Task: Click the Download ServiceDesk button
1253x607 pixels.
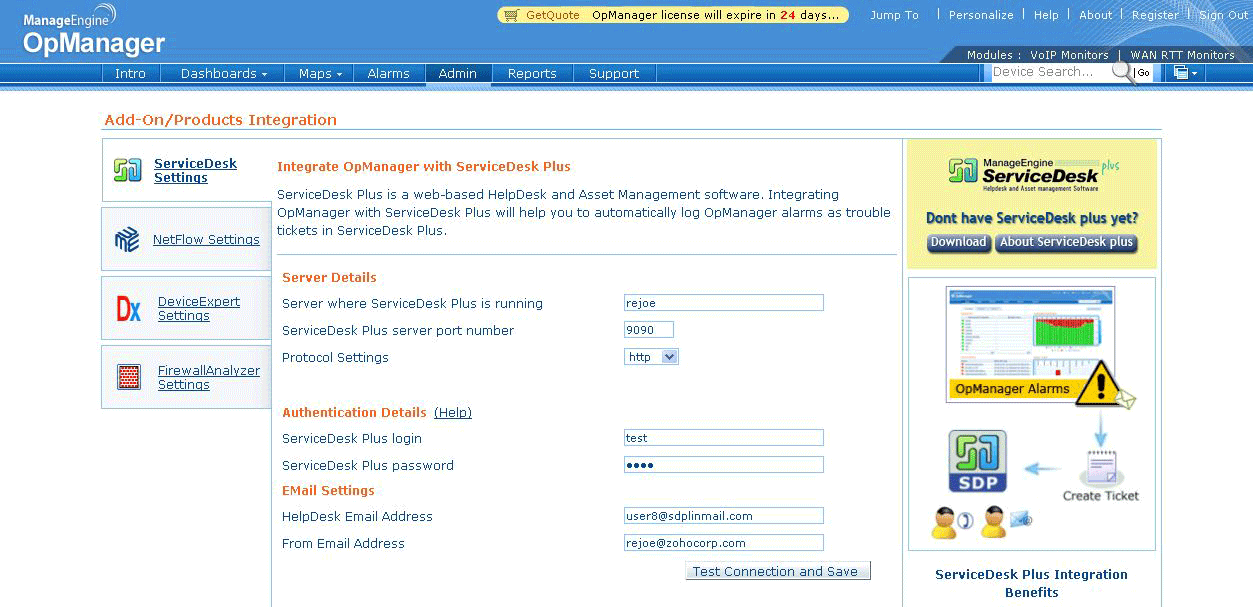Action: click(958, 242)
